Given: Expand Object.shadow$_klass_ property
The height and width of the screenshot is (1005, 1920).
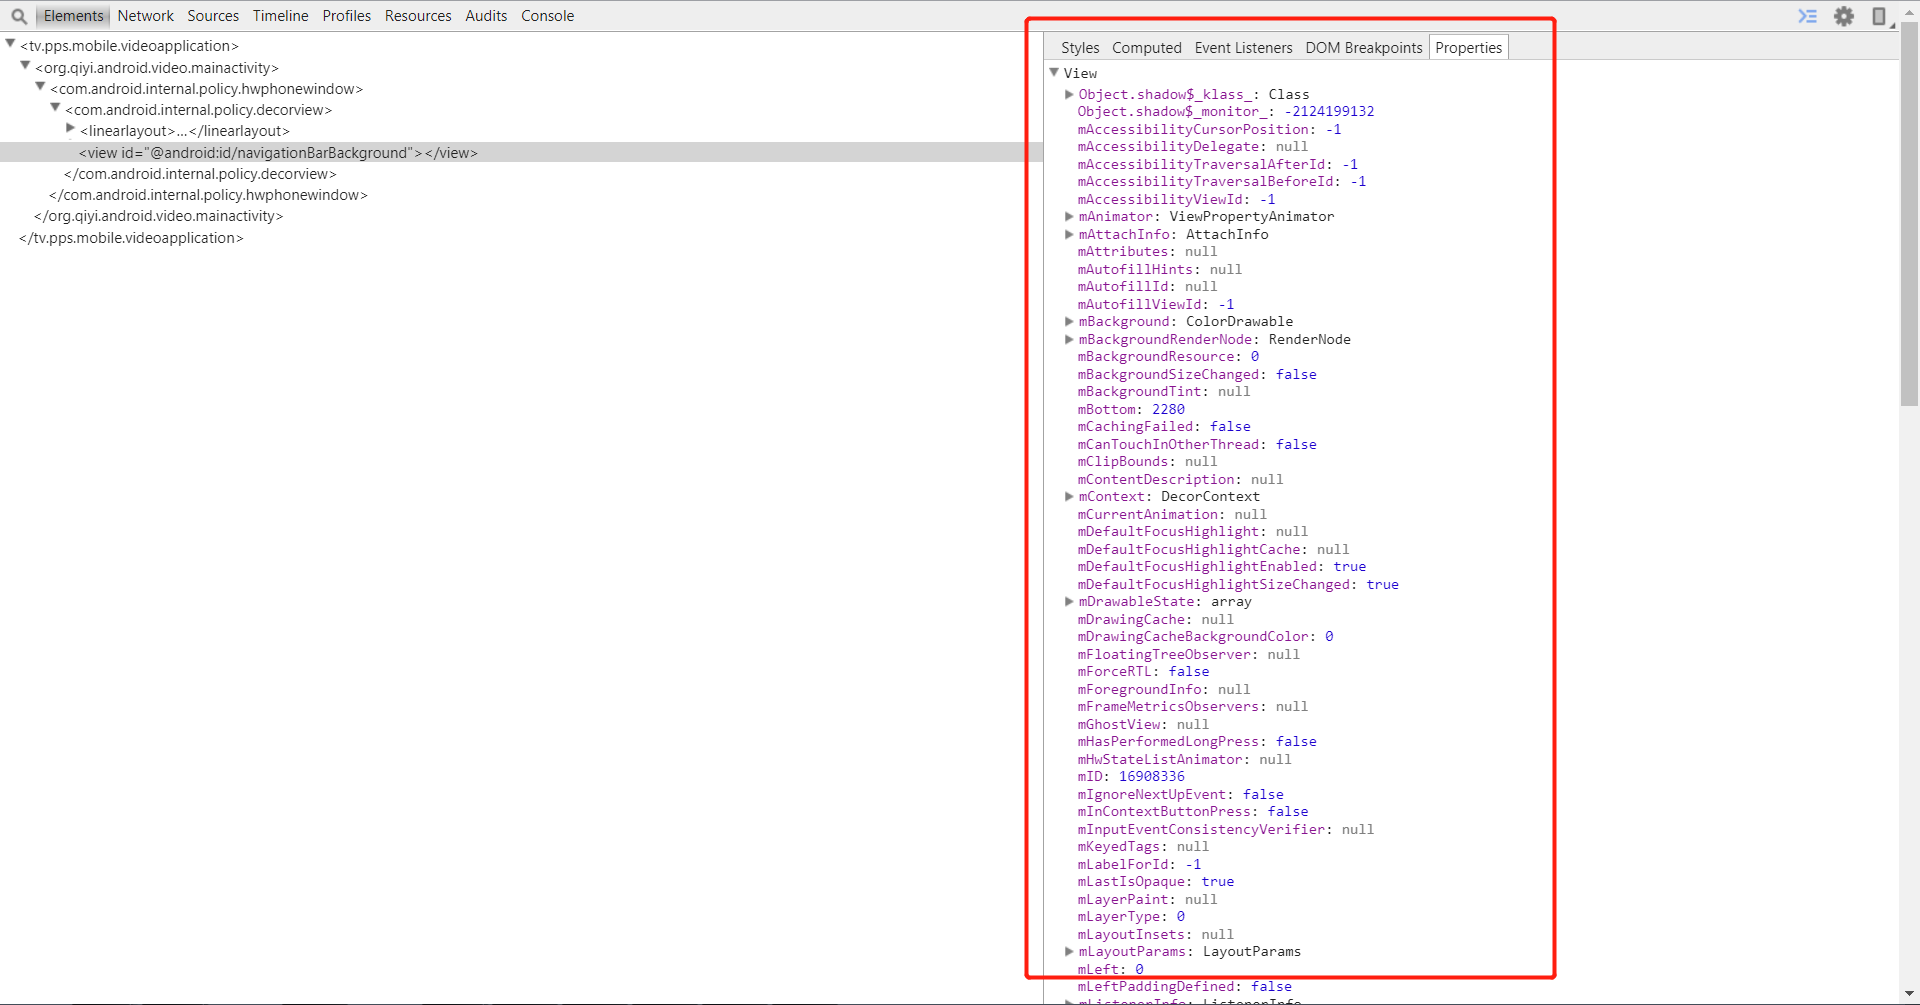Looking at the screenshot, I should [x=1069, y=94].
